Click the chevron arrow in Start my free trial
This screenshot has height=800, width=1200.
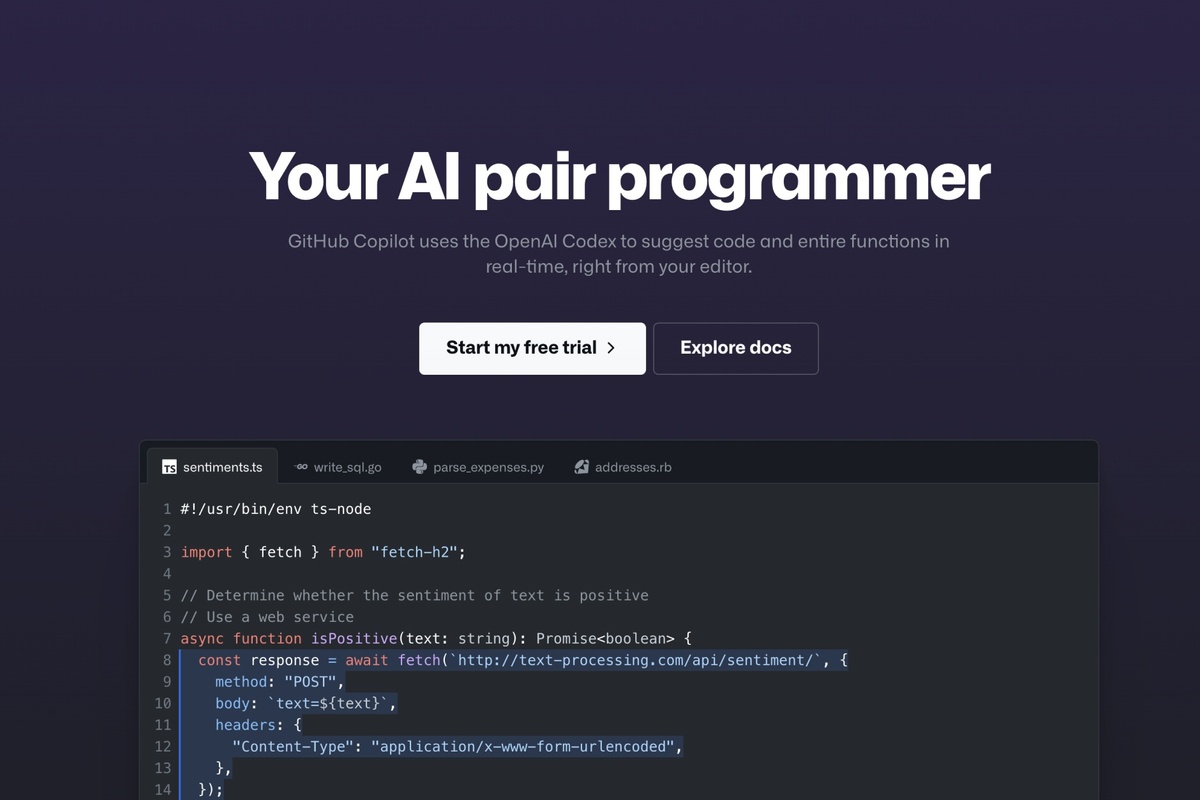[x=611, y=348]
